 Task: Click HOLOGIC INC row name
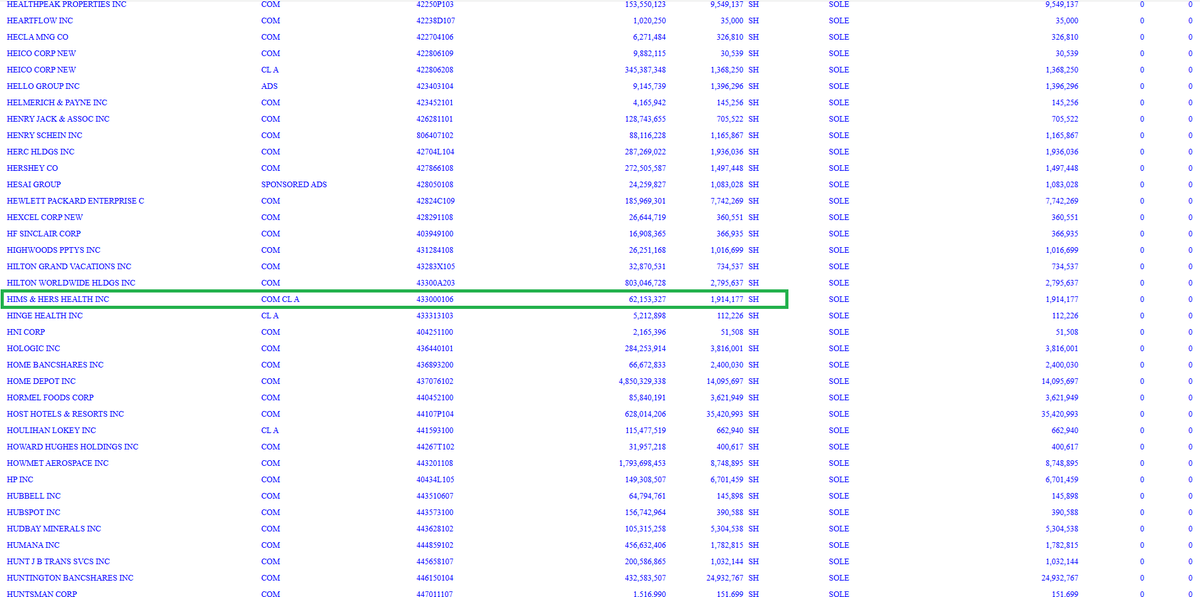coord(35,348)
